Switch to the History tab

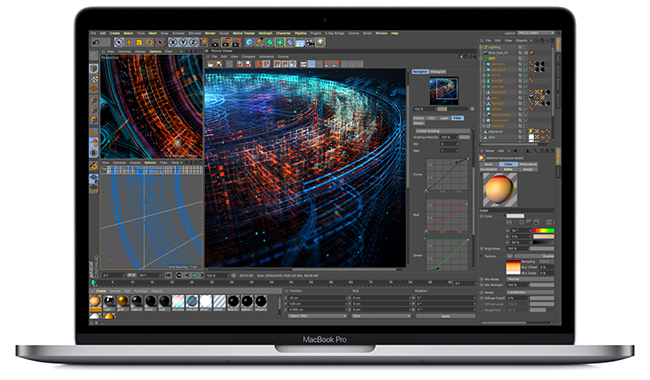coord(419,118)
